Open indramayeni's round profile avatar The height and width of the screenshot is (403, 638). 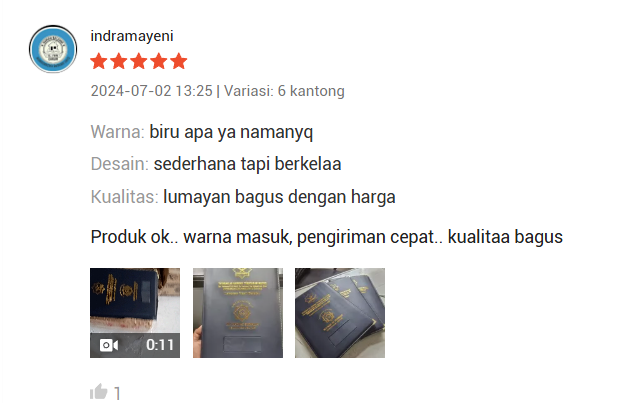point(53,49)
